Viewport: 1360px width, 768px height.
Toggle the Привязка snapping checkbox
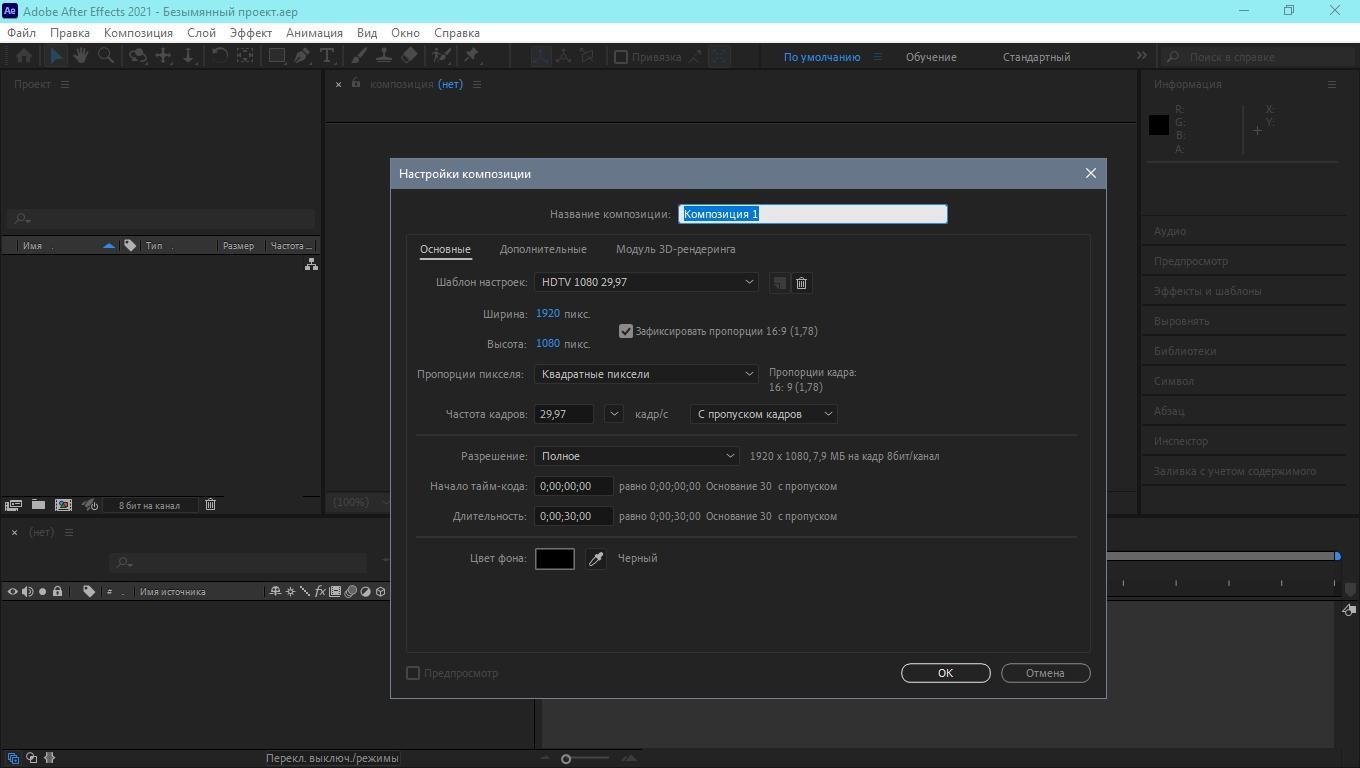tap(621, 57)
